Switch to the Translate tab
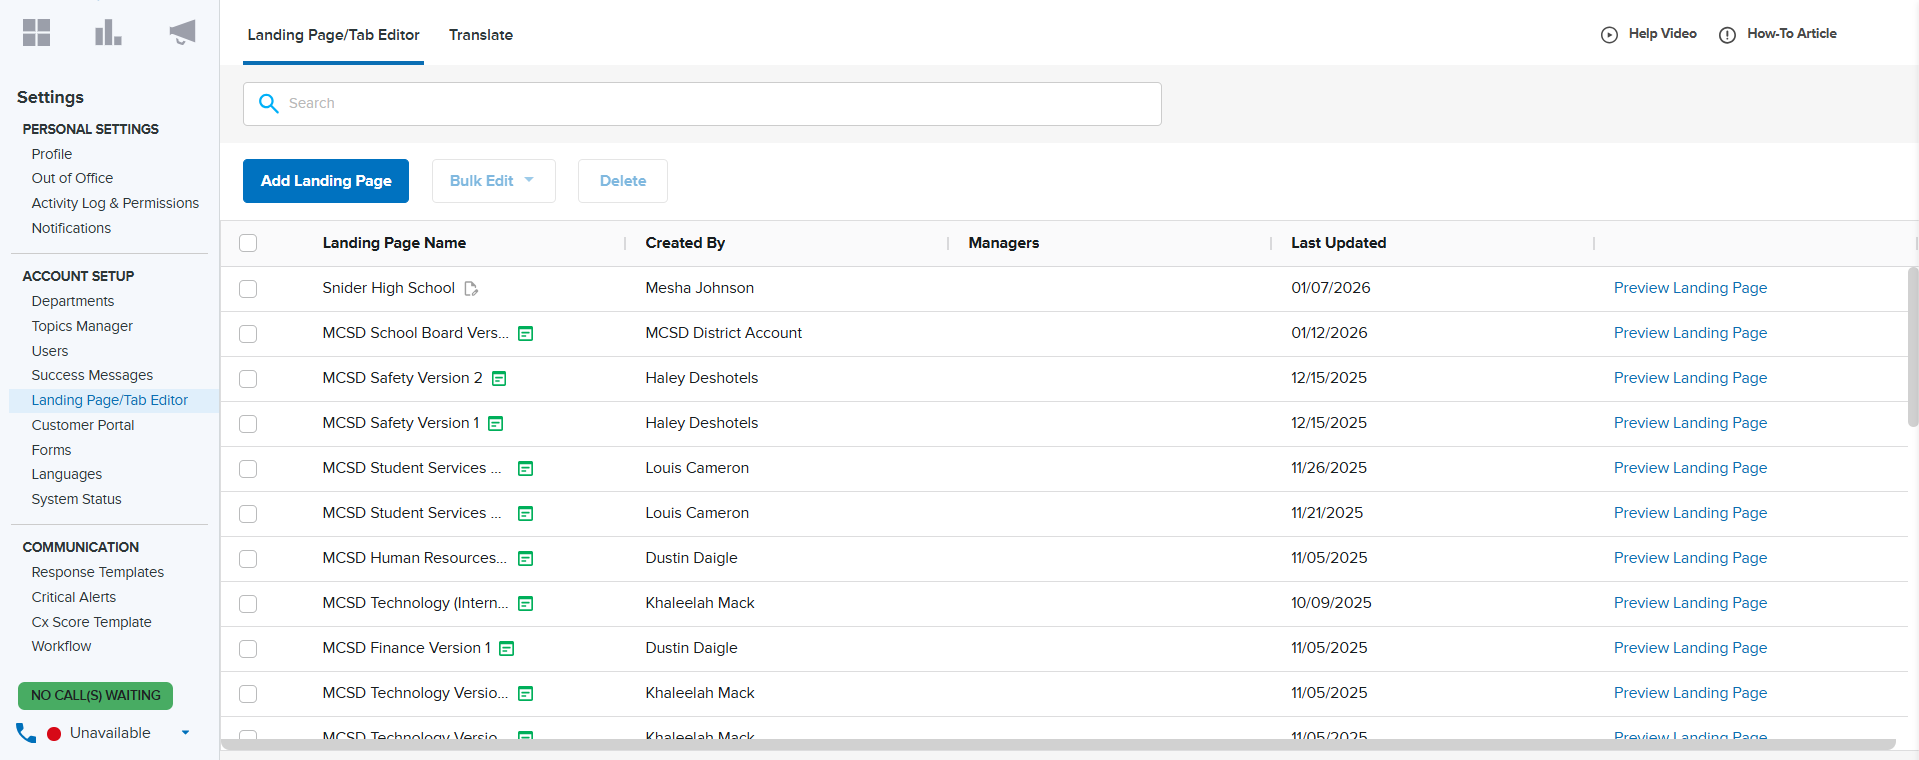Viewport: 1919px width, 760px height. click(480, 35)
